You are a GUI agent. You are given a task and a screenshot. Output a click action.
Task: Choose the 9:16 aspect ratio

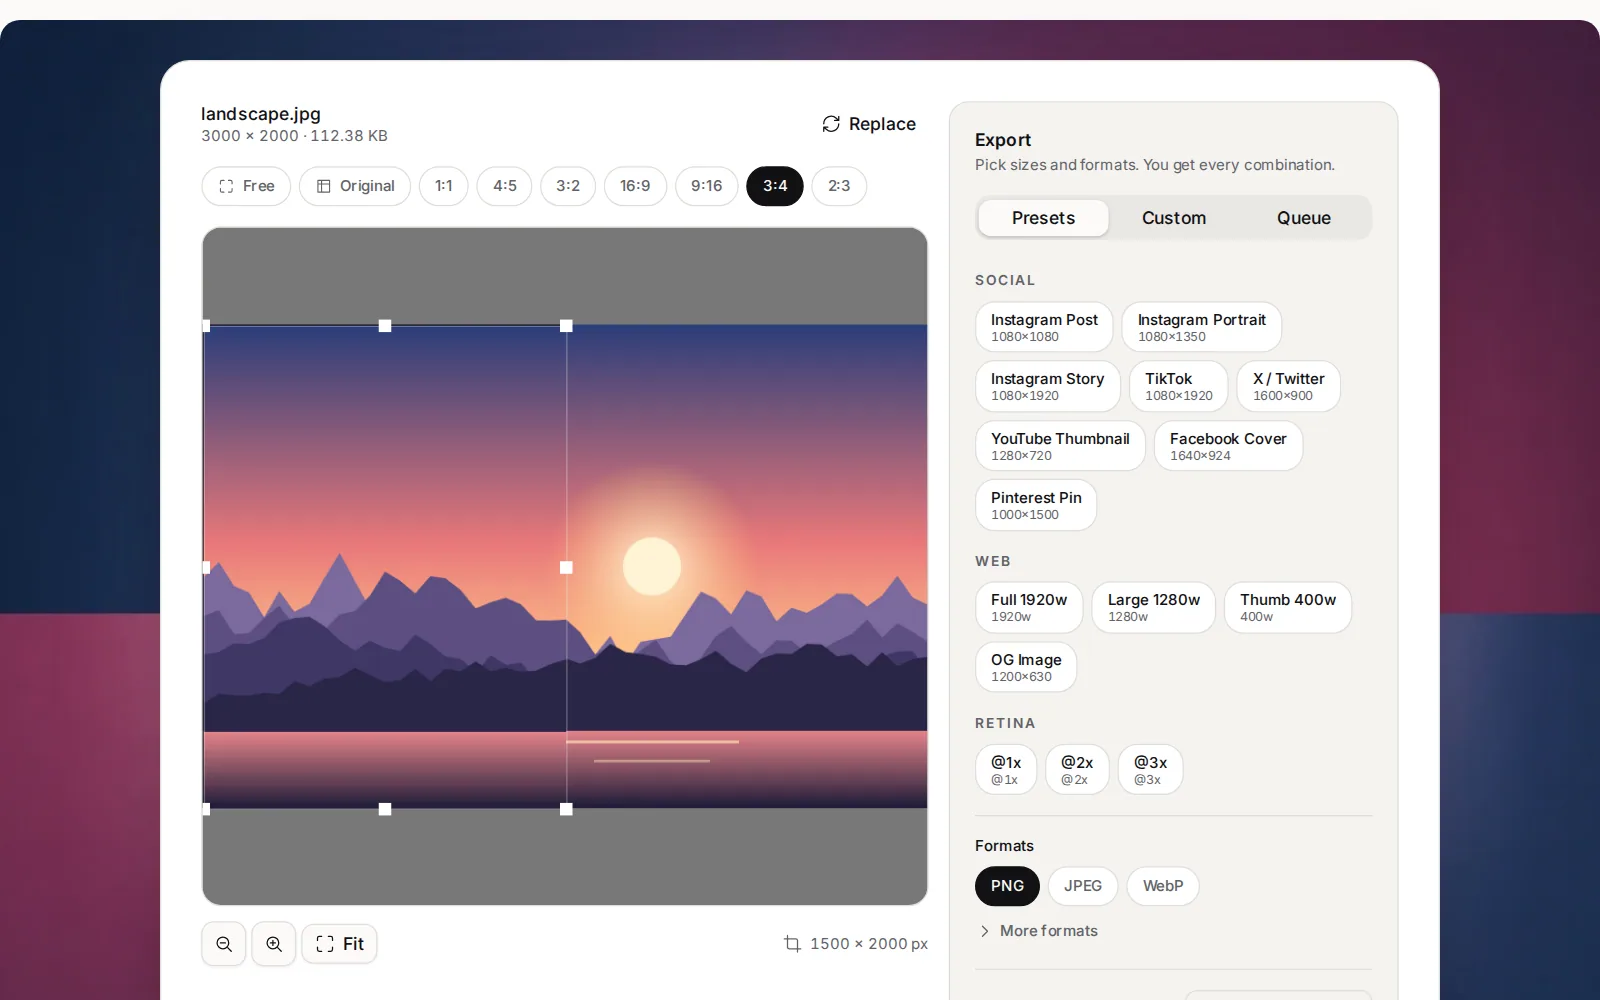706,186
